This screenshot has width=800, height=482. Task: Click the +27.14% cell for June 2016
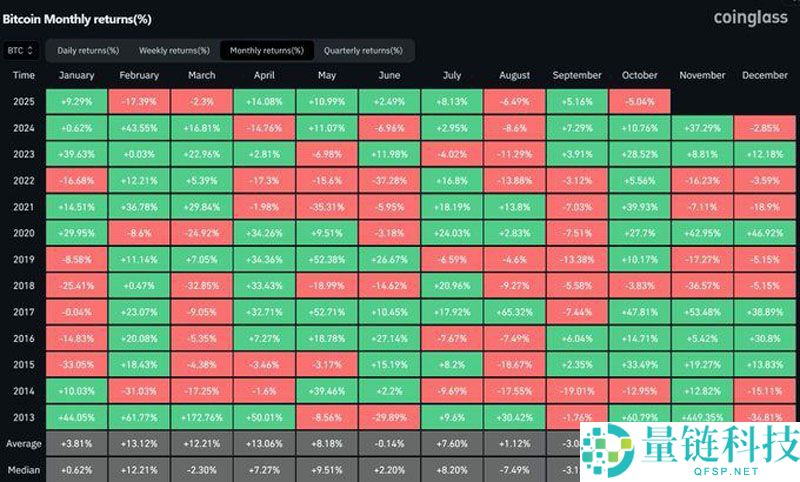coord(389,339)
